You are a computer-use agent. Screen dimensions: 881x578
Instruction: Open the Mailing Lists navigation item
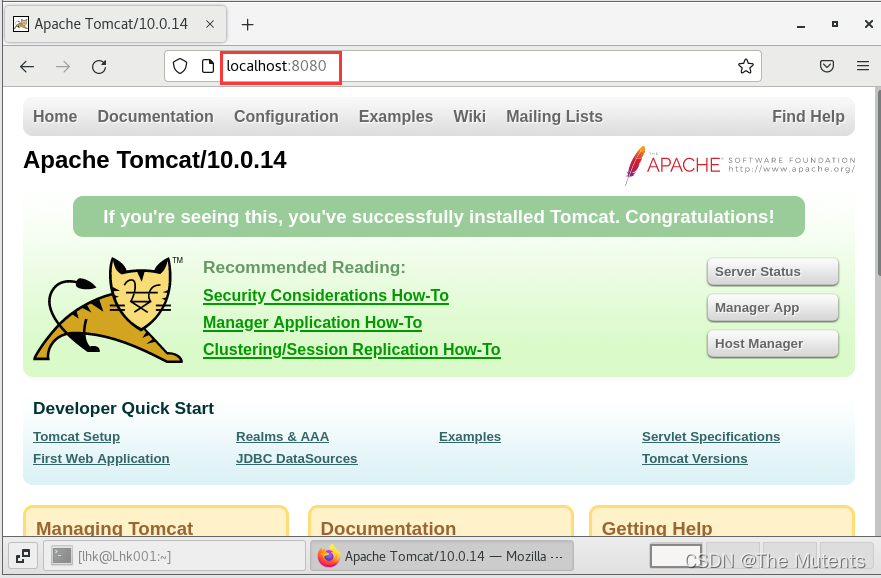[x=554, y=116]
